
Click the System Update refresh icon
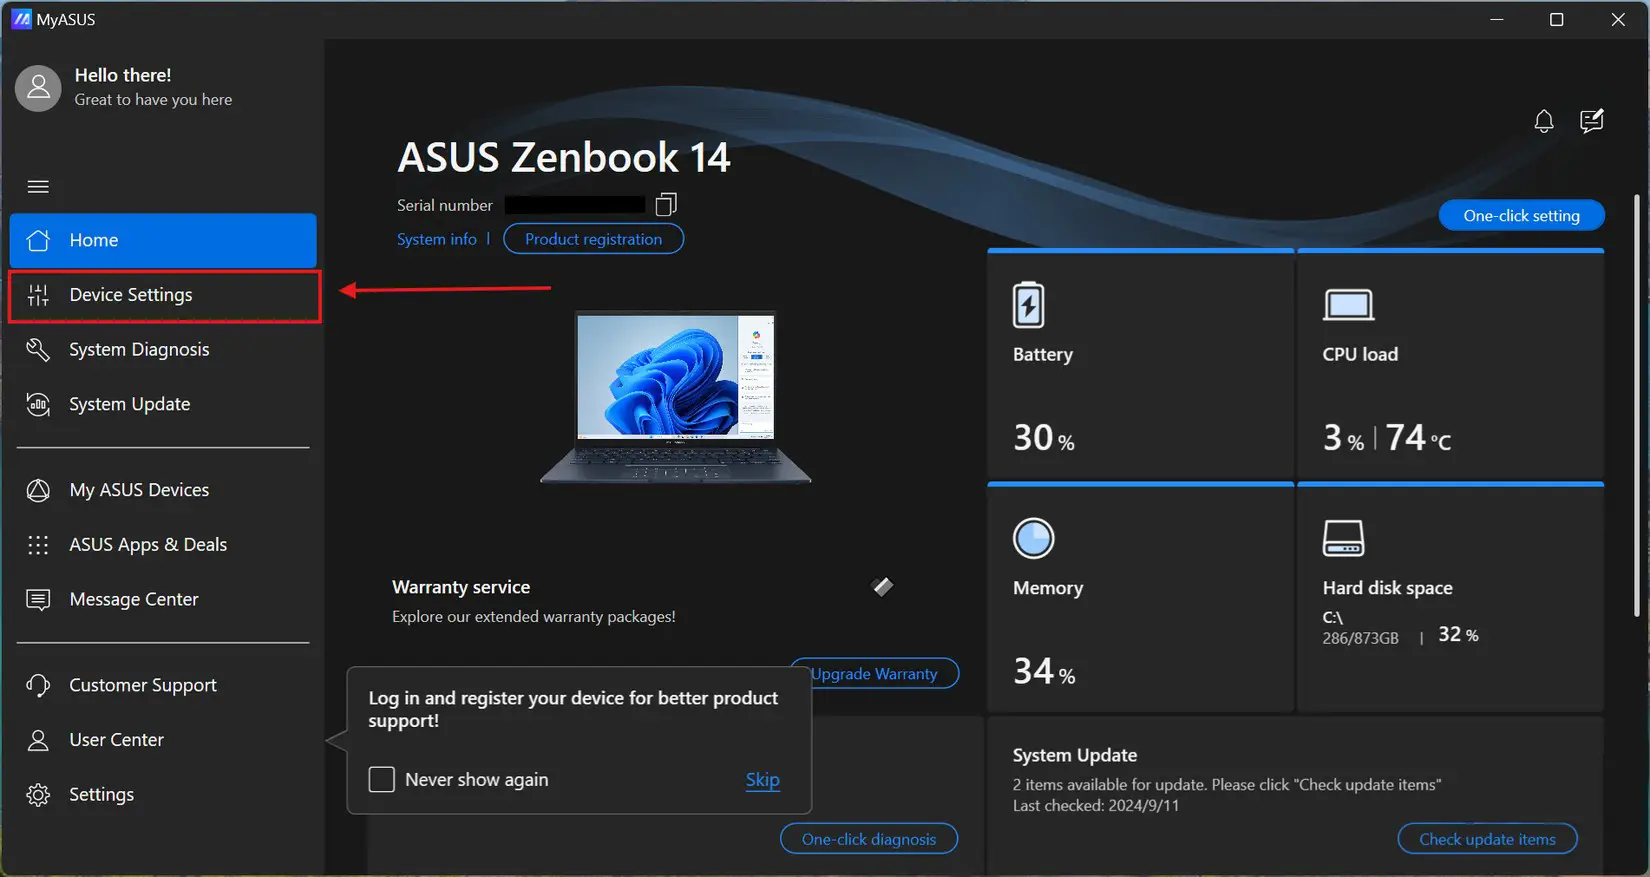[38, 404]
